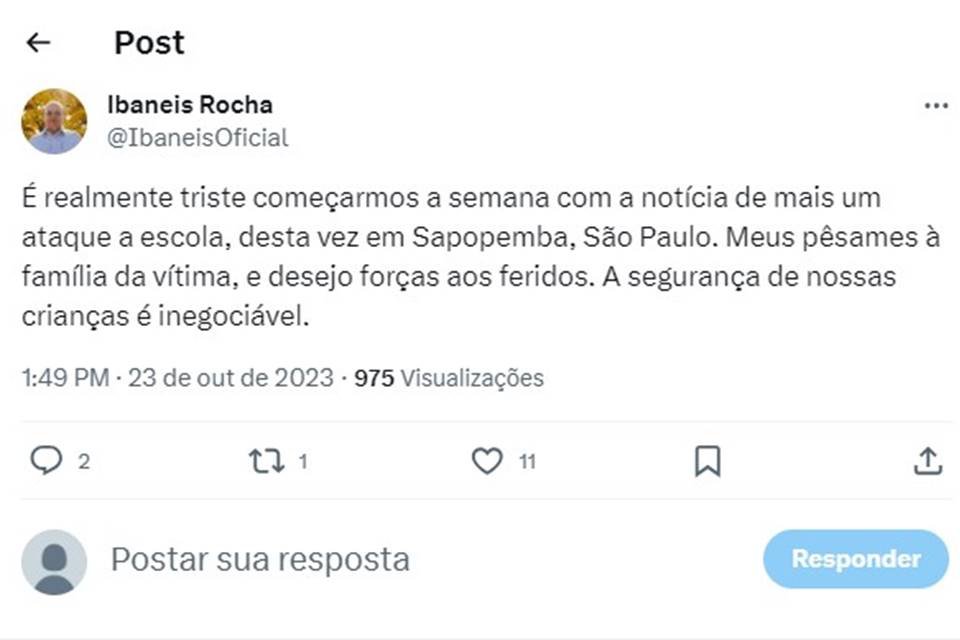Open Ibaneis Rocha's profile picture
Image resolution: width=960 pixels, height=640 pixels.
(x=54, y=121)
